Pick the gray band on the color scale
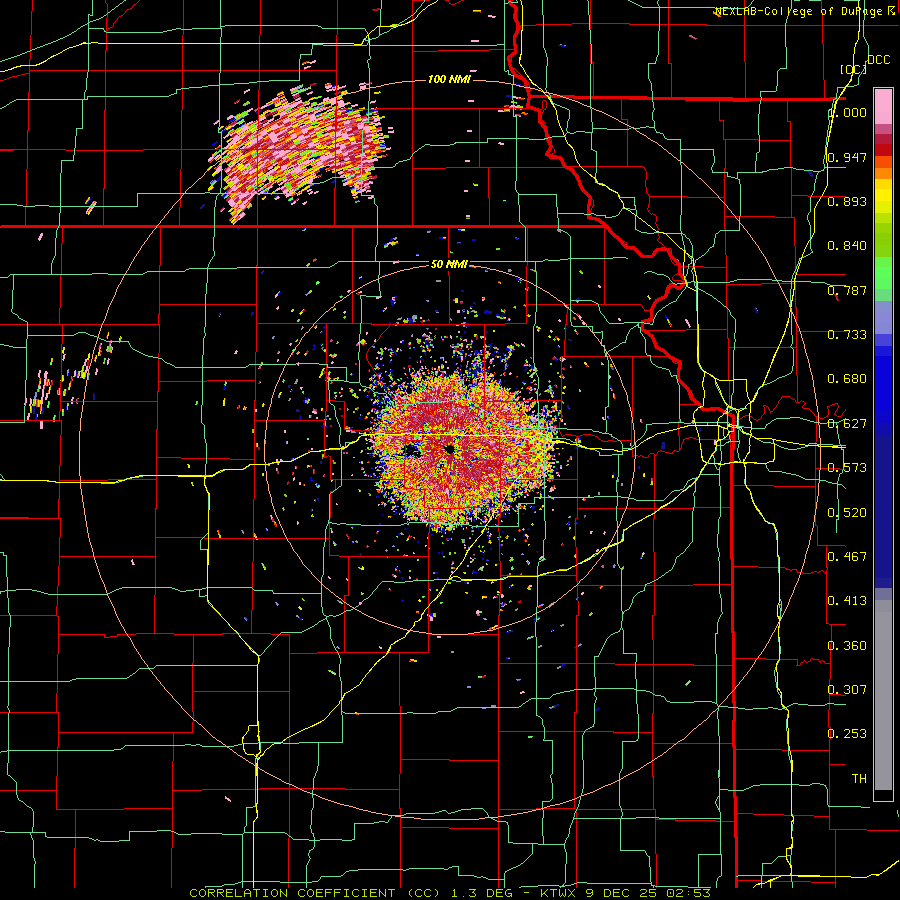 [883, 695]
